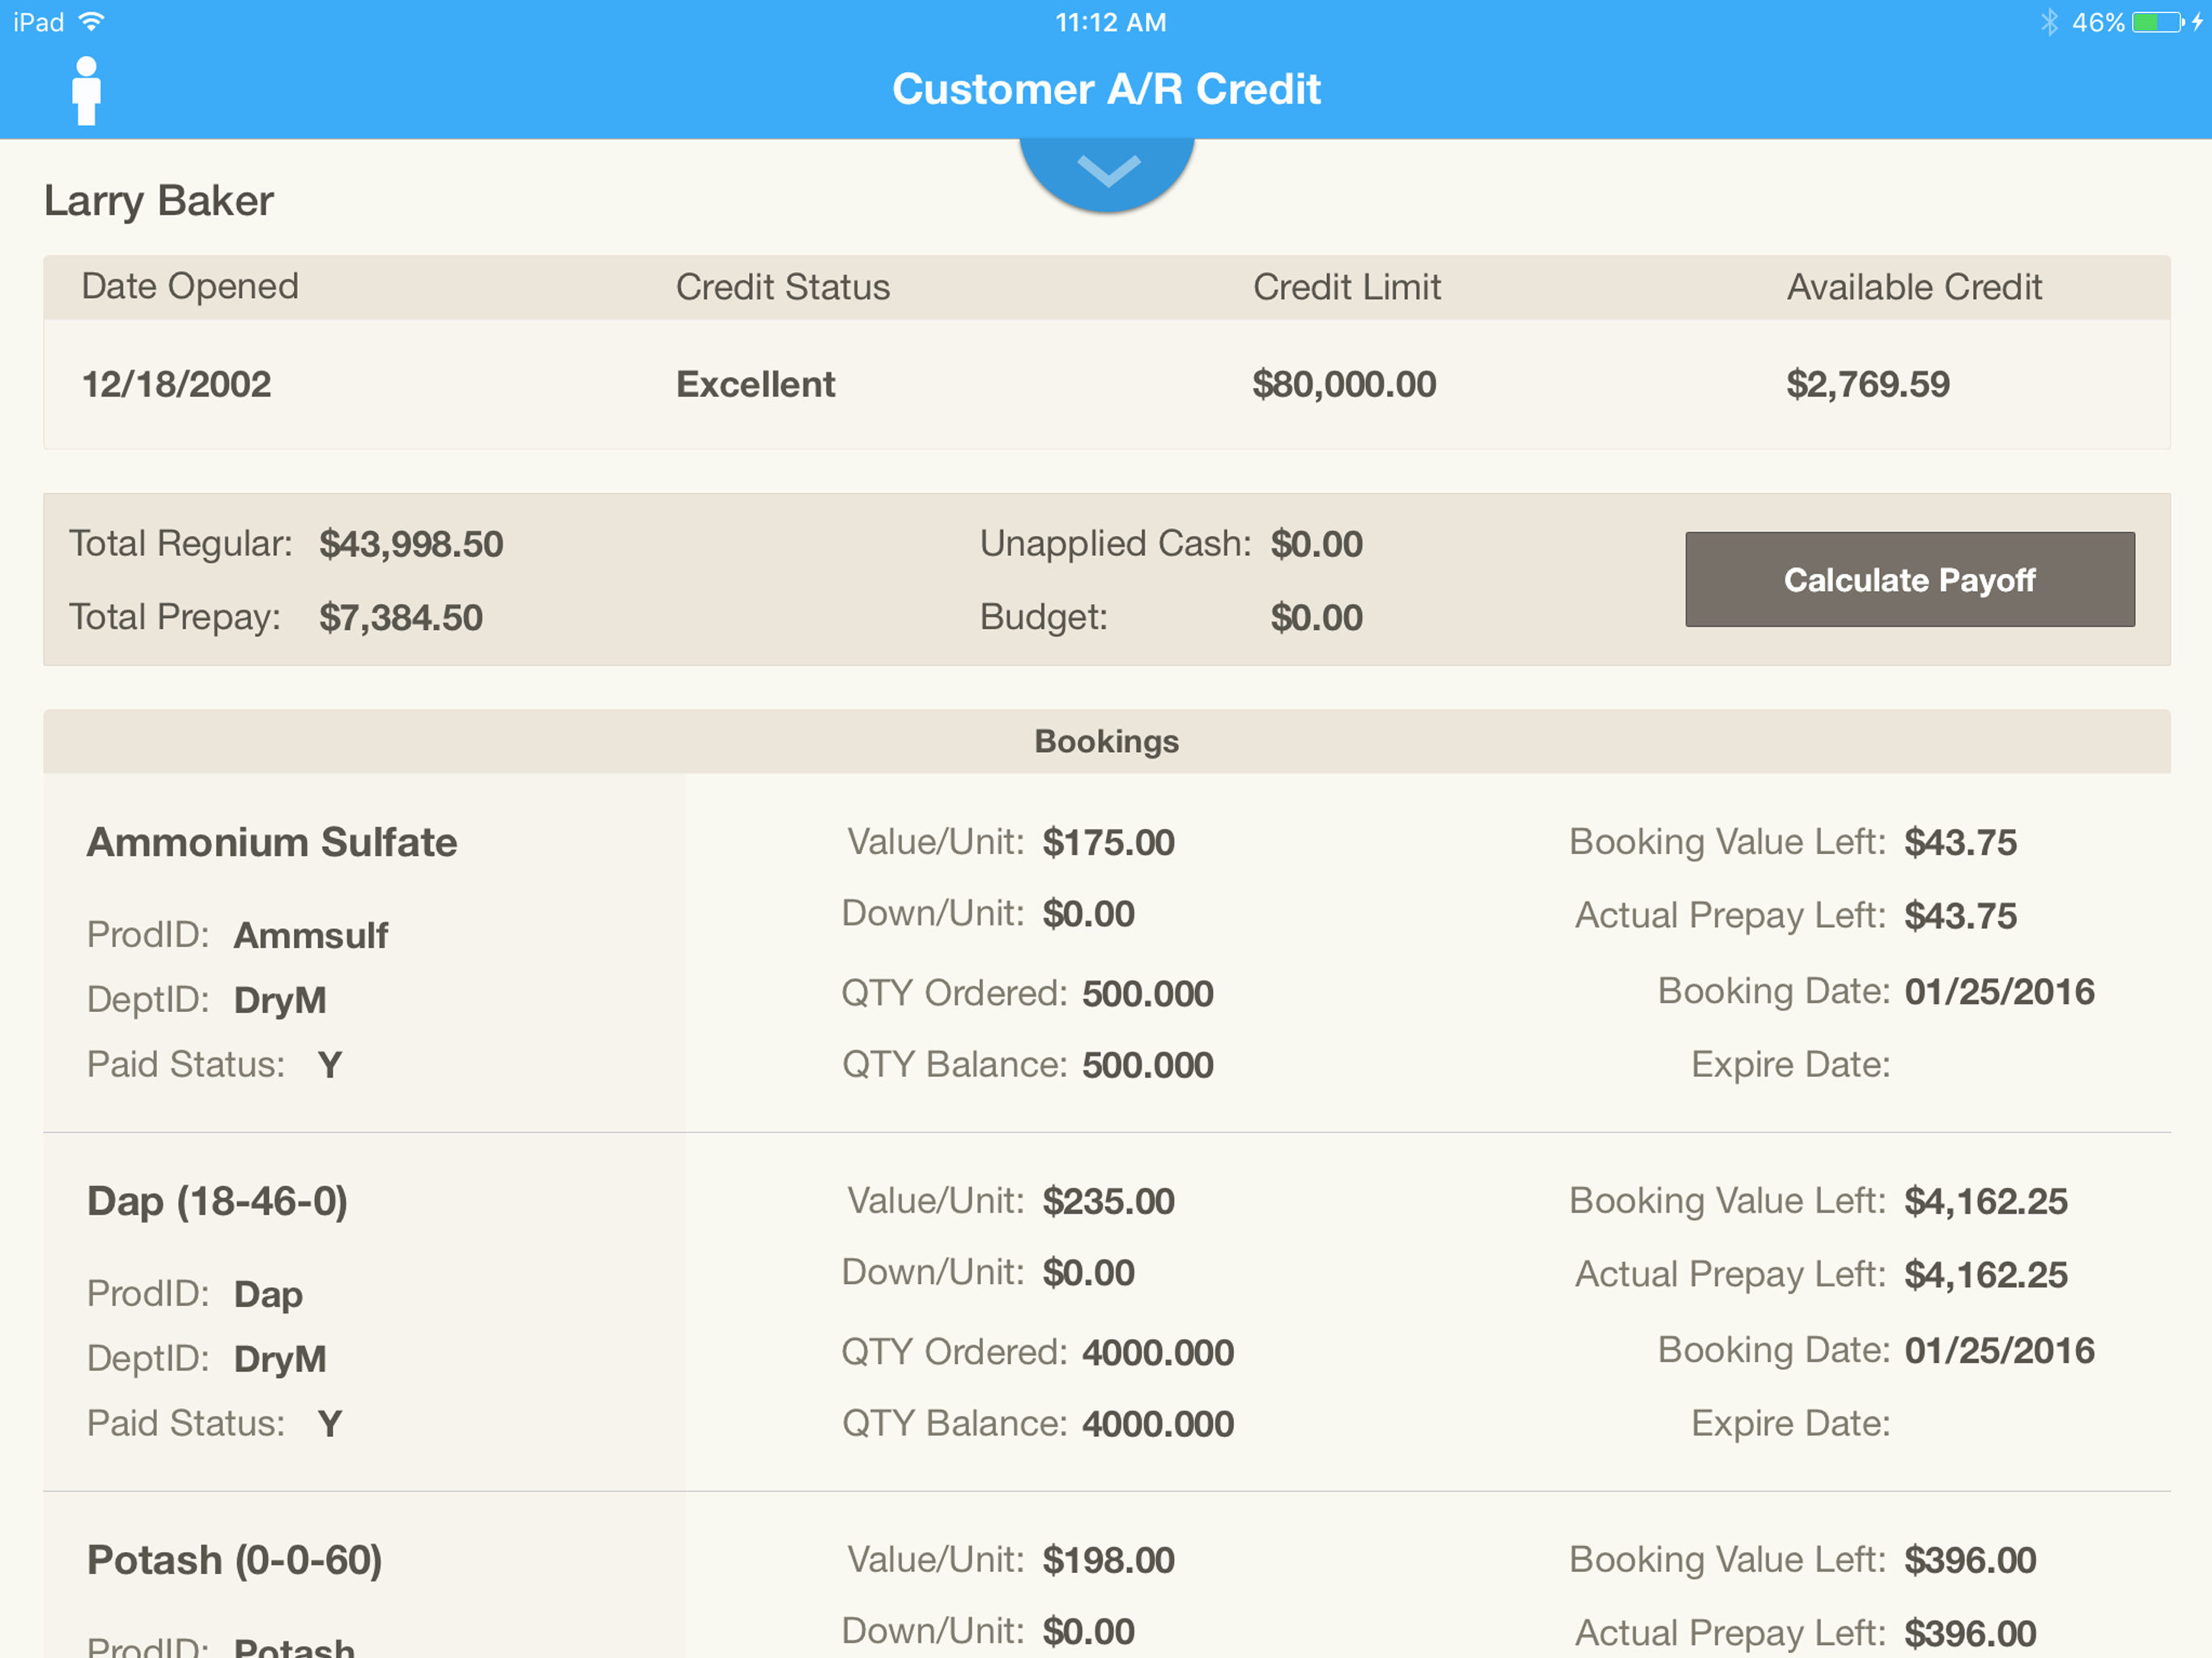2212x1658 pixels.
Task: Select QTY Ordered 4000.000
Action: click(x=1158, y=1353)
